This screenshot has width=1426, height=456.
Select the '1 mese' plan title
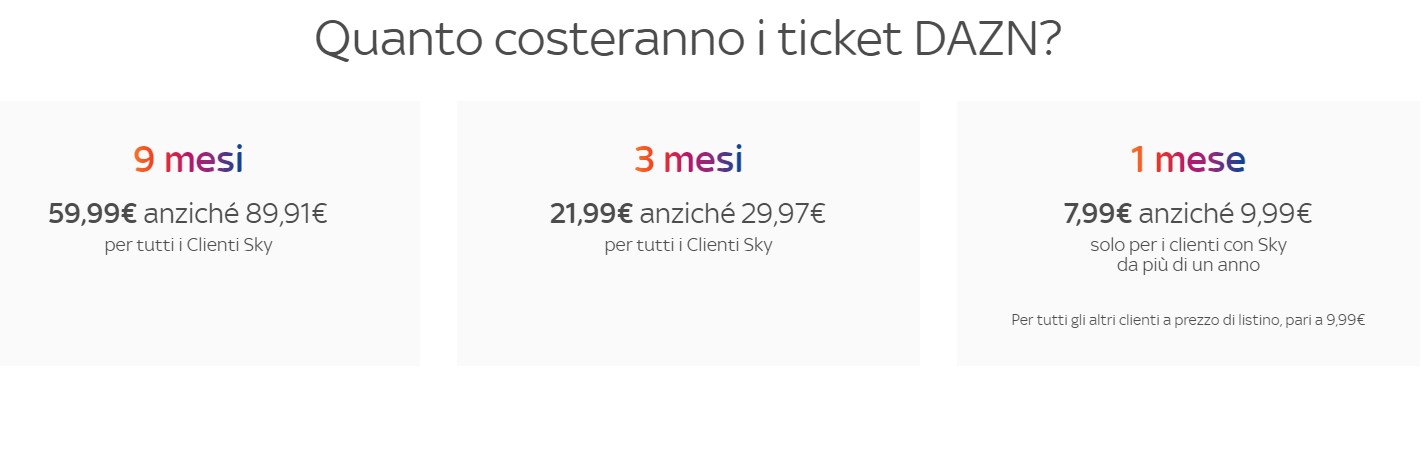[x=1188, y=159]
